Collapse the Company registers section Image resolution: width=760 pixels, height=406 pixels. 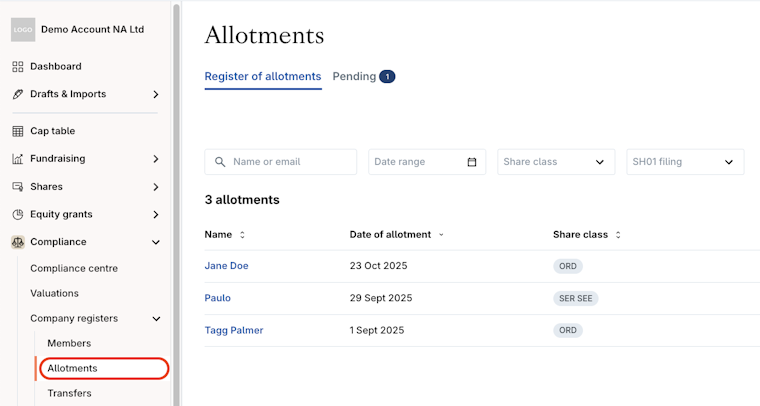click(x=156, y=319)
